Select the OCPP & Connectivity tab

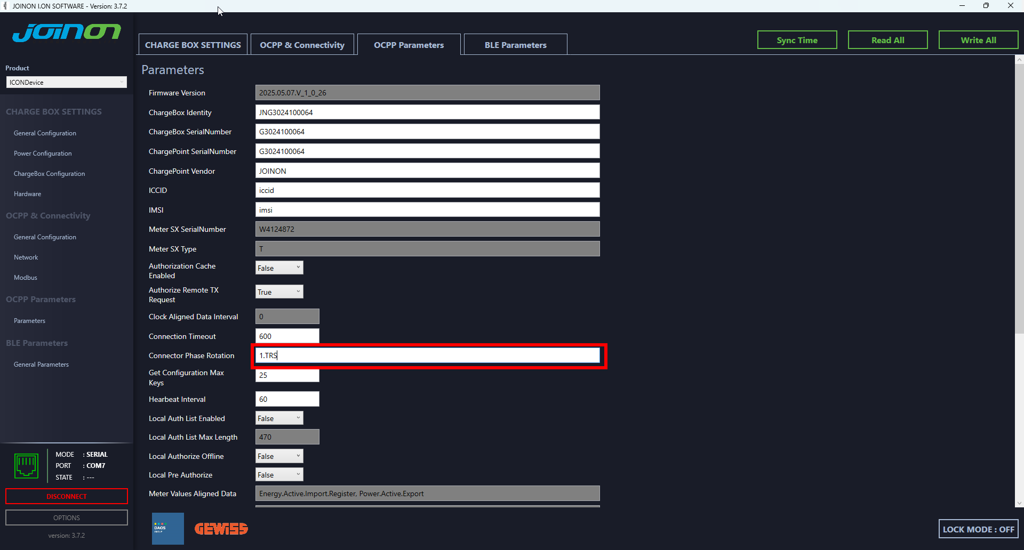coord(303,45)
